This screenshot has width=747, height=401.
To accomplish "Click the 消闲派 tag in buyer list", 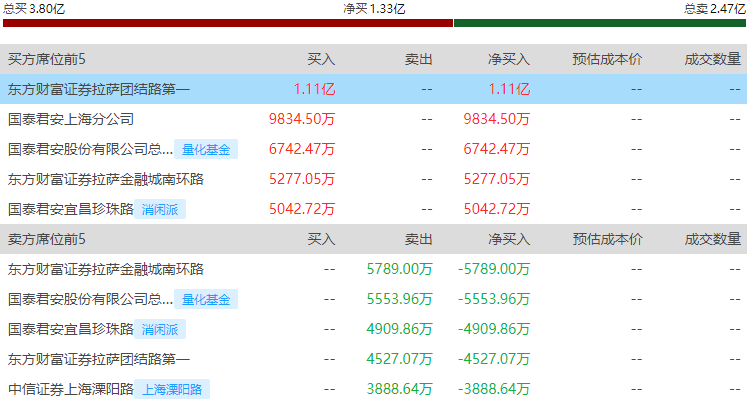I will pyautogui.click(x=160, y=209).
